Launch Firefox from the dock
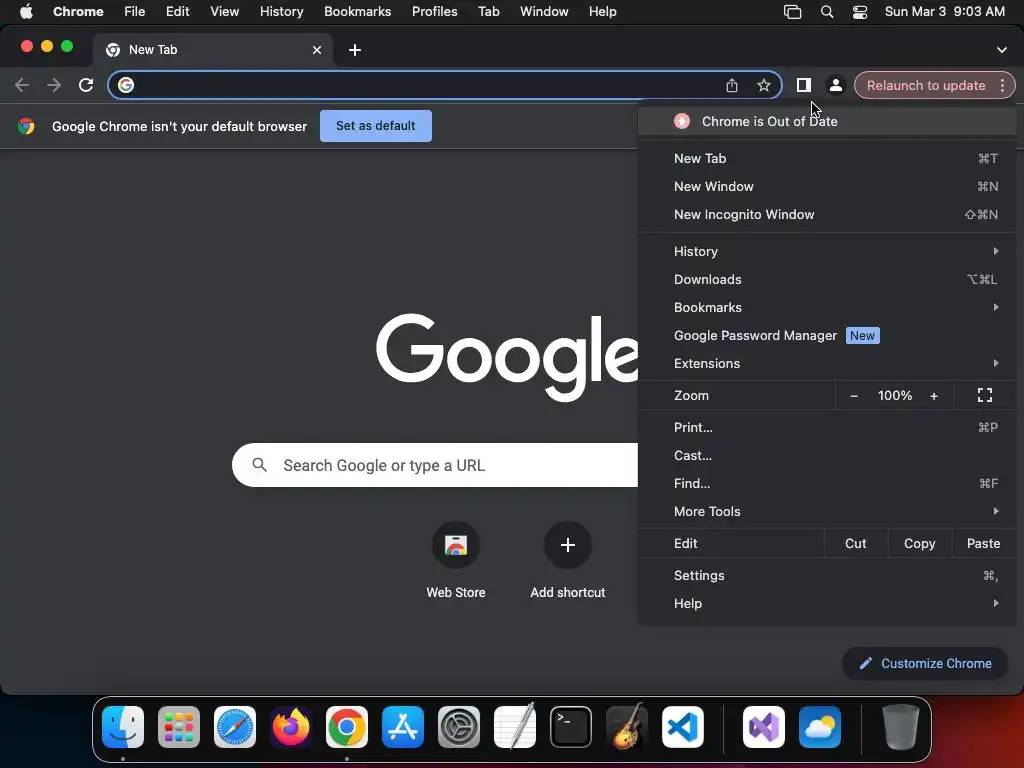 coord(291,727)
